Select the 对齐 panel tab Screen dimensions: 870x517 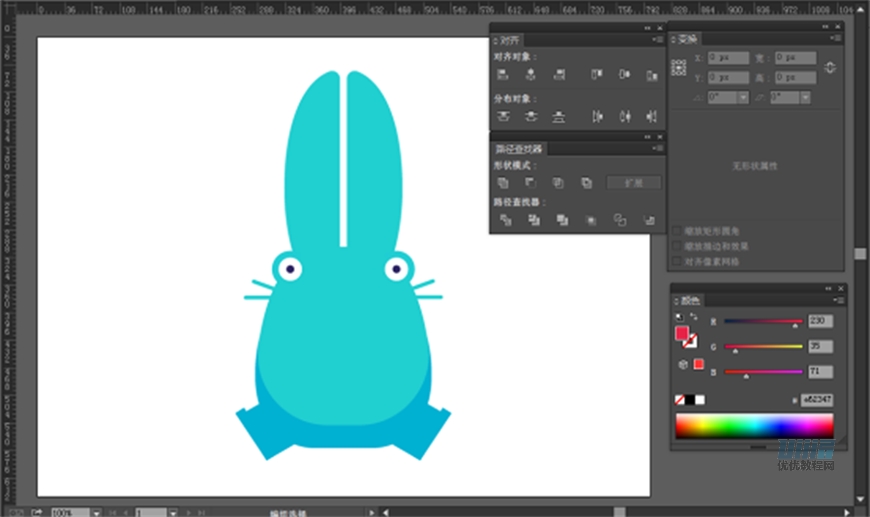click(x=510, y=41)
